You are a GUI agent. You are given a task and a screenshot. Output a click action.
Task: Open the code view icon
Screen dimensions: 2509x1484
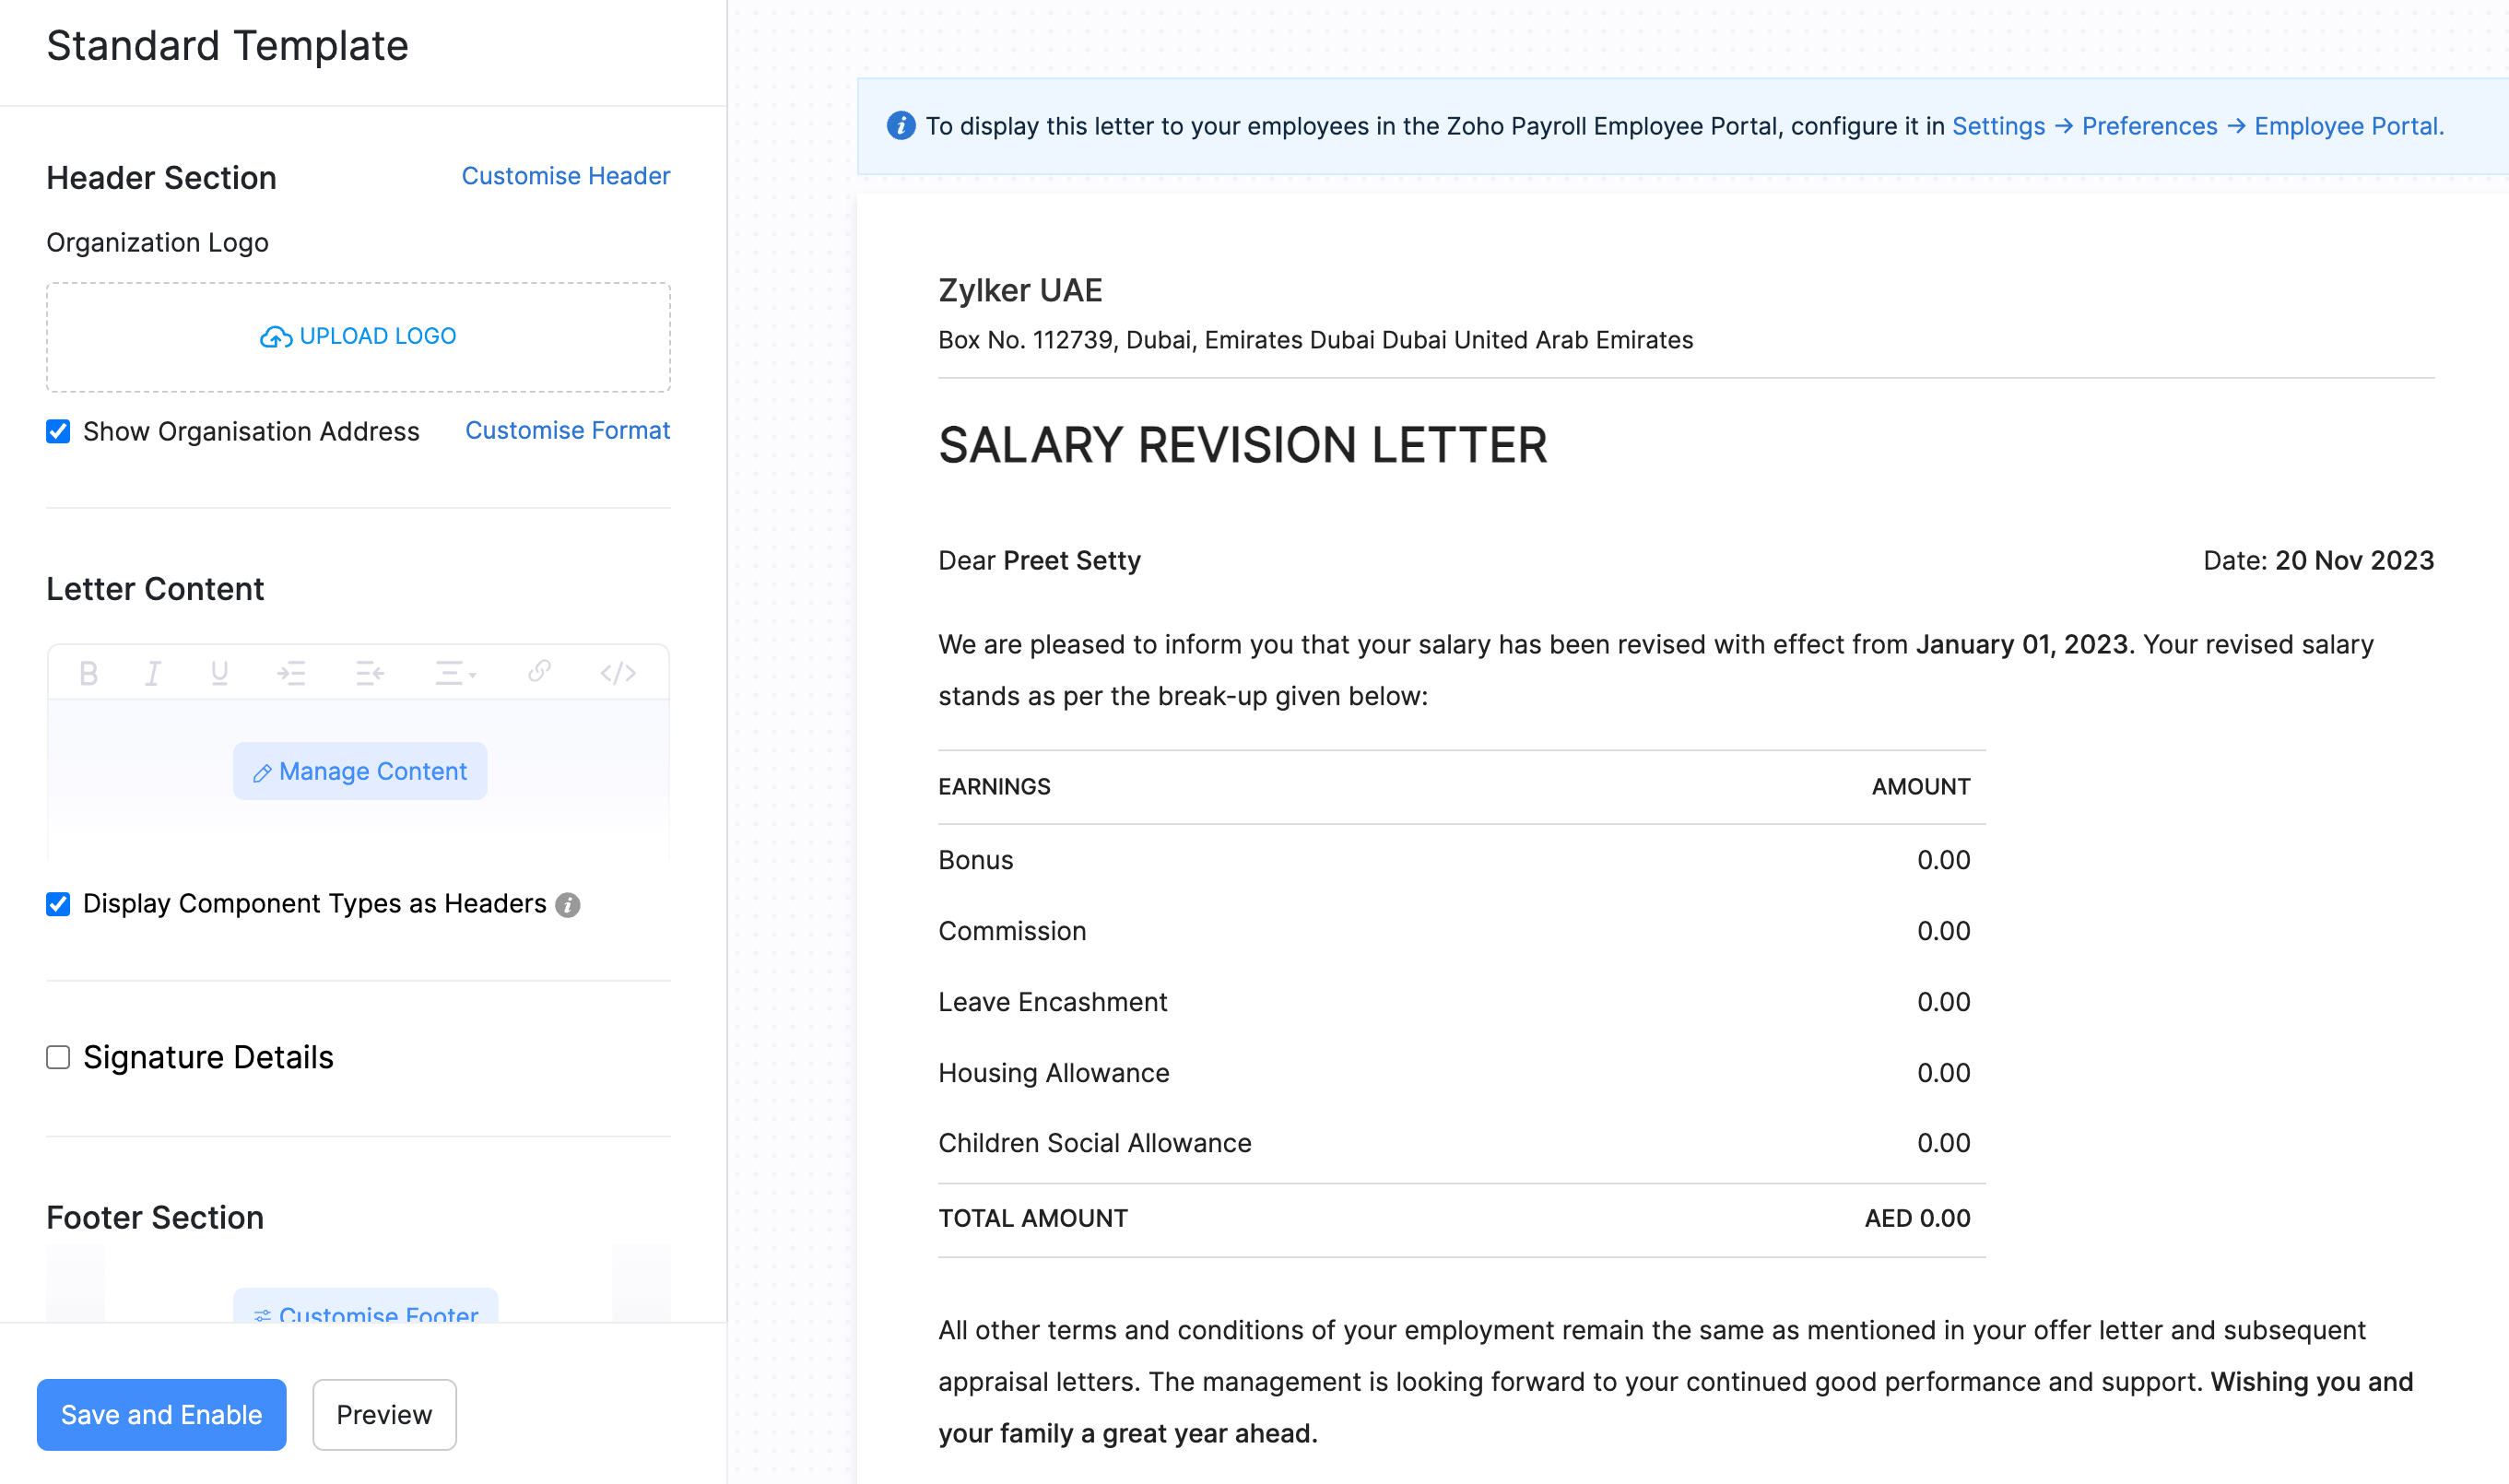click(x=618, y=673)
